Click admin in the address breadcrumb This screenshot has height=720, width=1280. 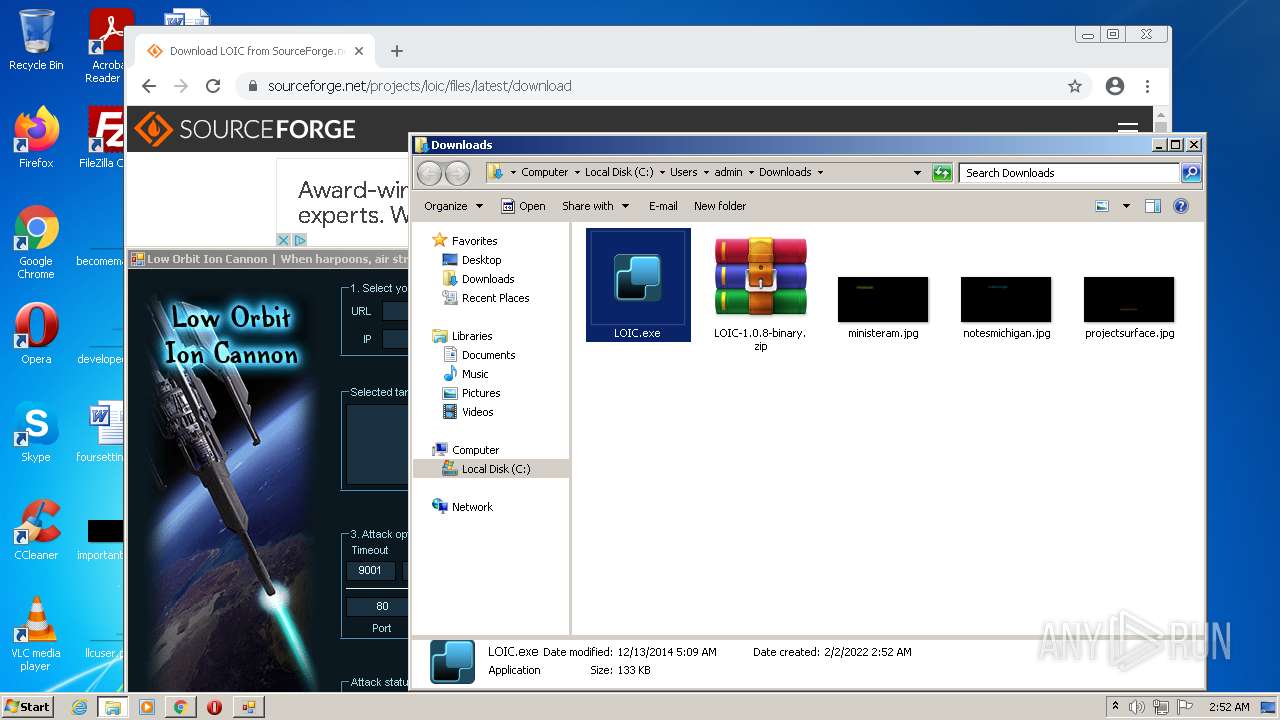click(x=728, y=172)
